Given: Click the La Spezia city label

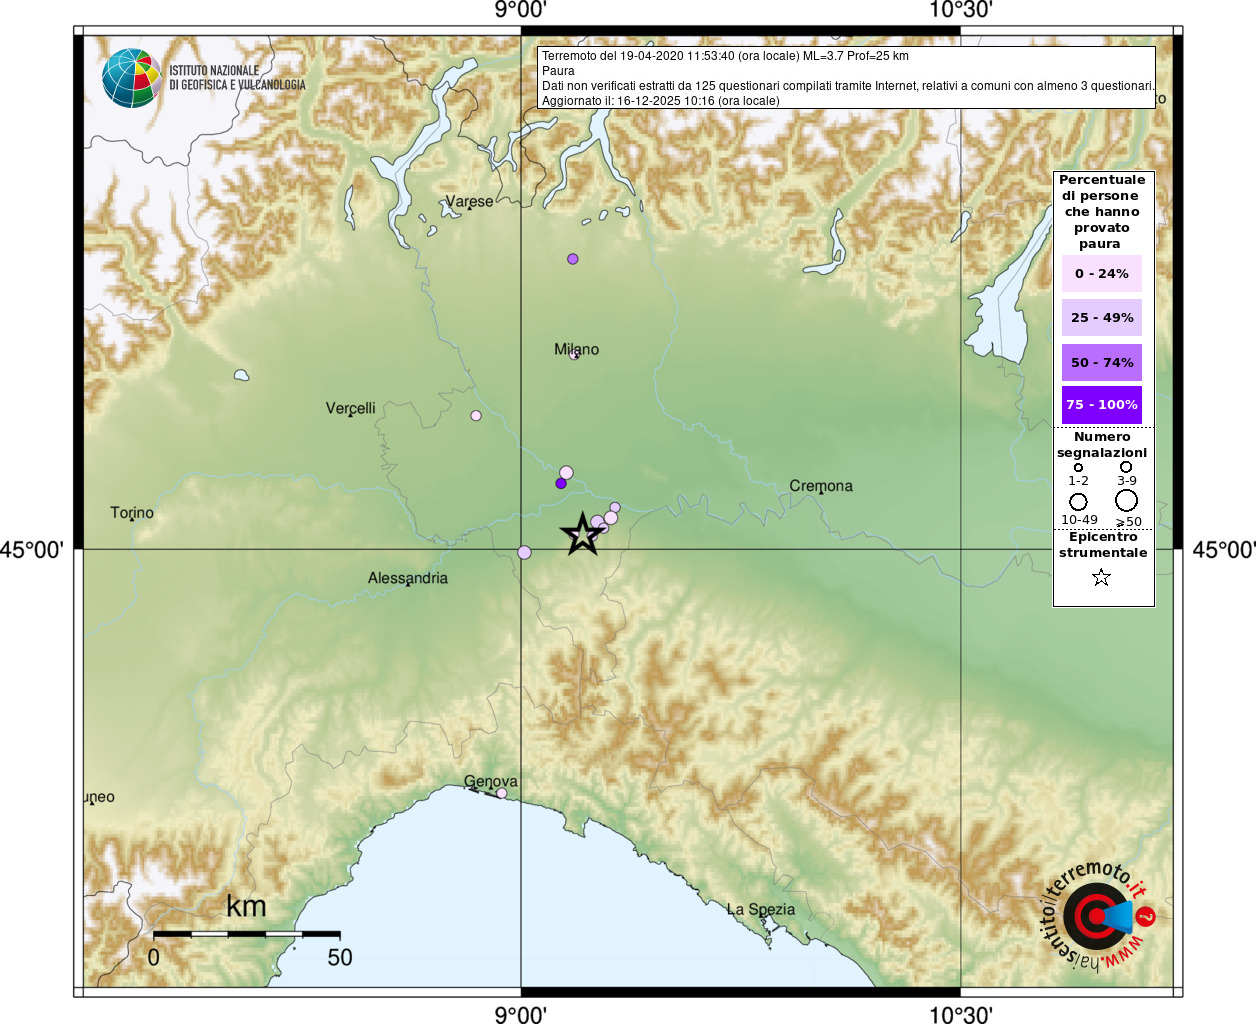Looking at the screenshot, I should pyautogui.click(x=761, y=909).
